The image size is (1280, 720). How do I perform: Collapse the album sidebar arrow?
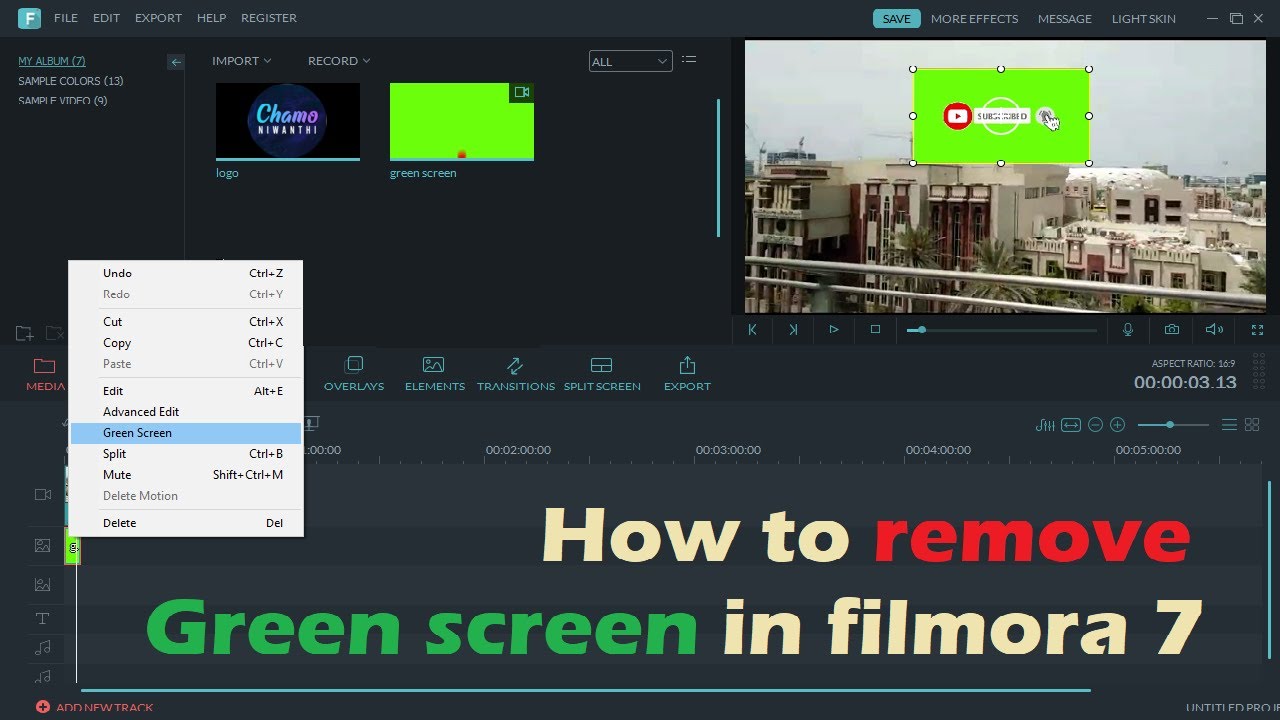point(176,62)
